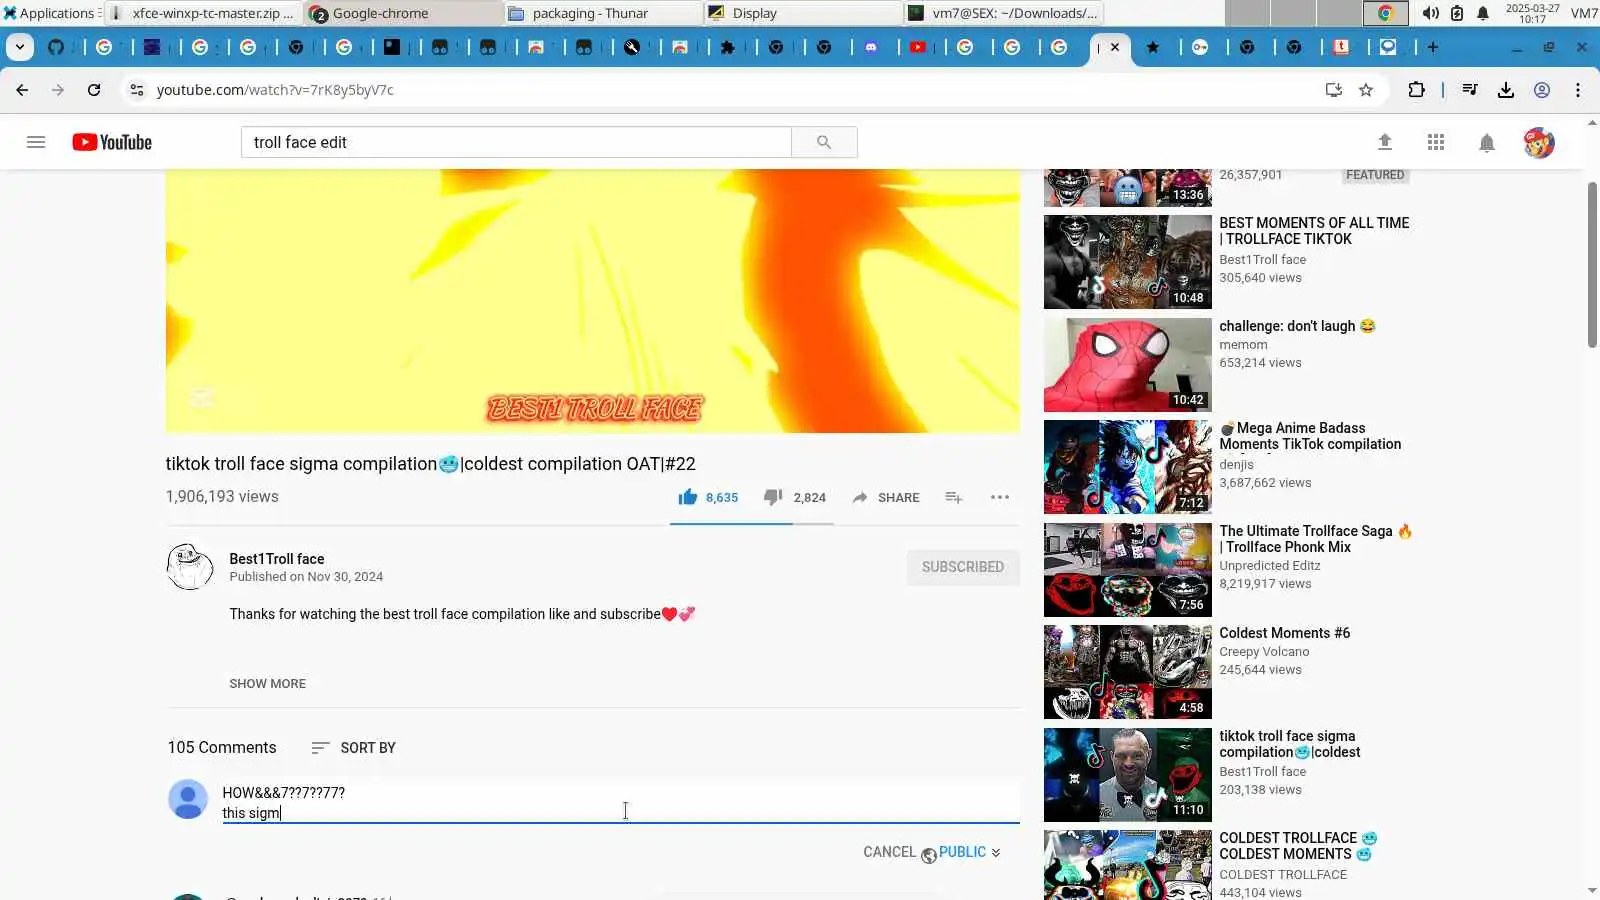Switch to xfce-winxp-tc-master.zip taskbar window

(203, 13)
